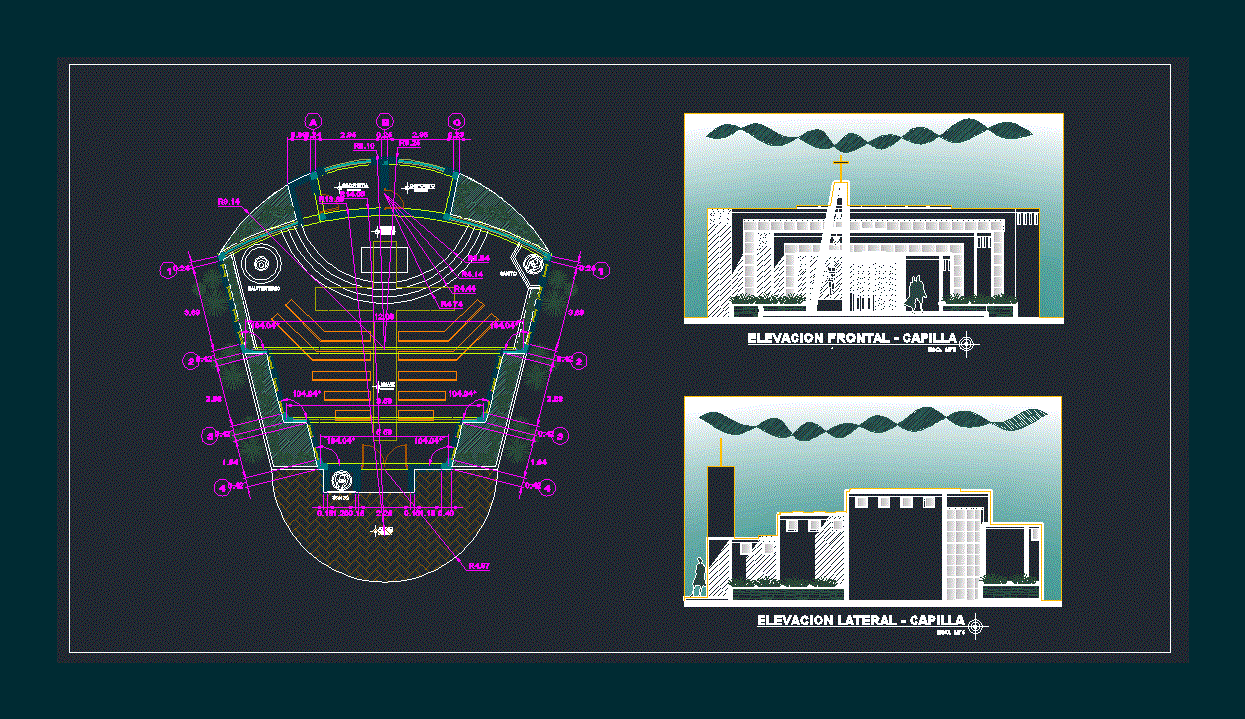Click the ELEVACION FRONTAL - CAPILLA title

[x=852, y=339]
